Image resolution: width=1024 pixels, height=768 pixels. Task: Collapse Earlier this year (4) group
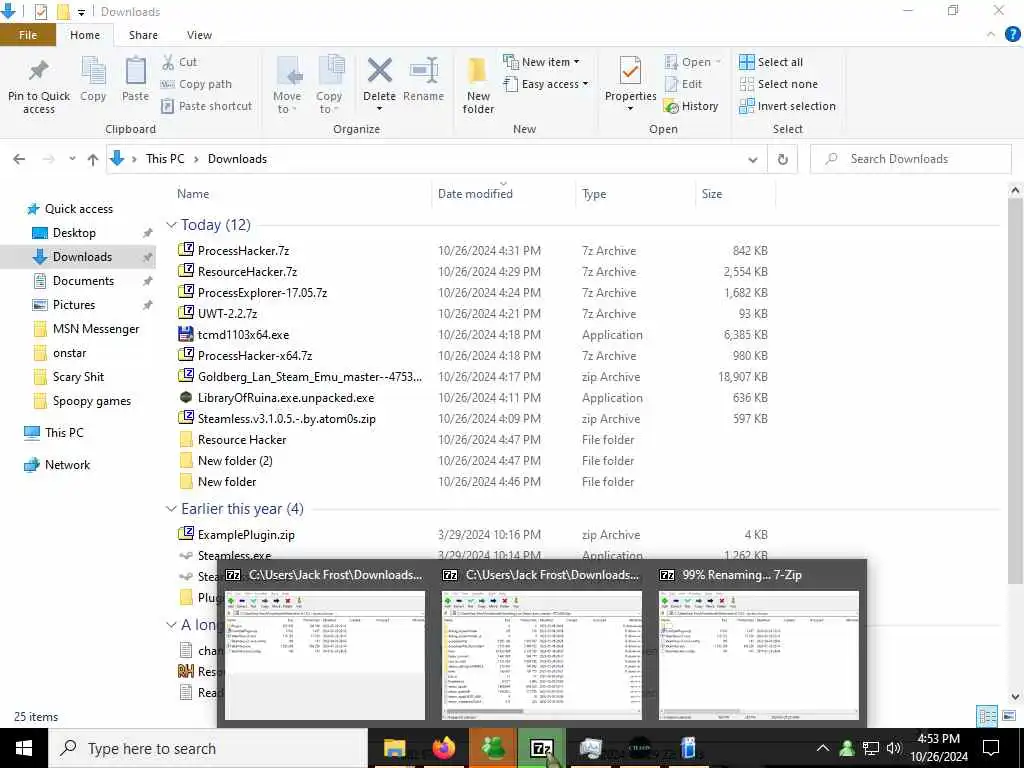pos(171,509)
